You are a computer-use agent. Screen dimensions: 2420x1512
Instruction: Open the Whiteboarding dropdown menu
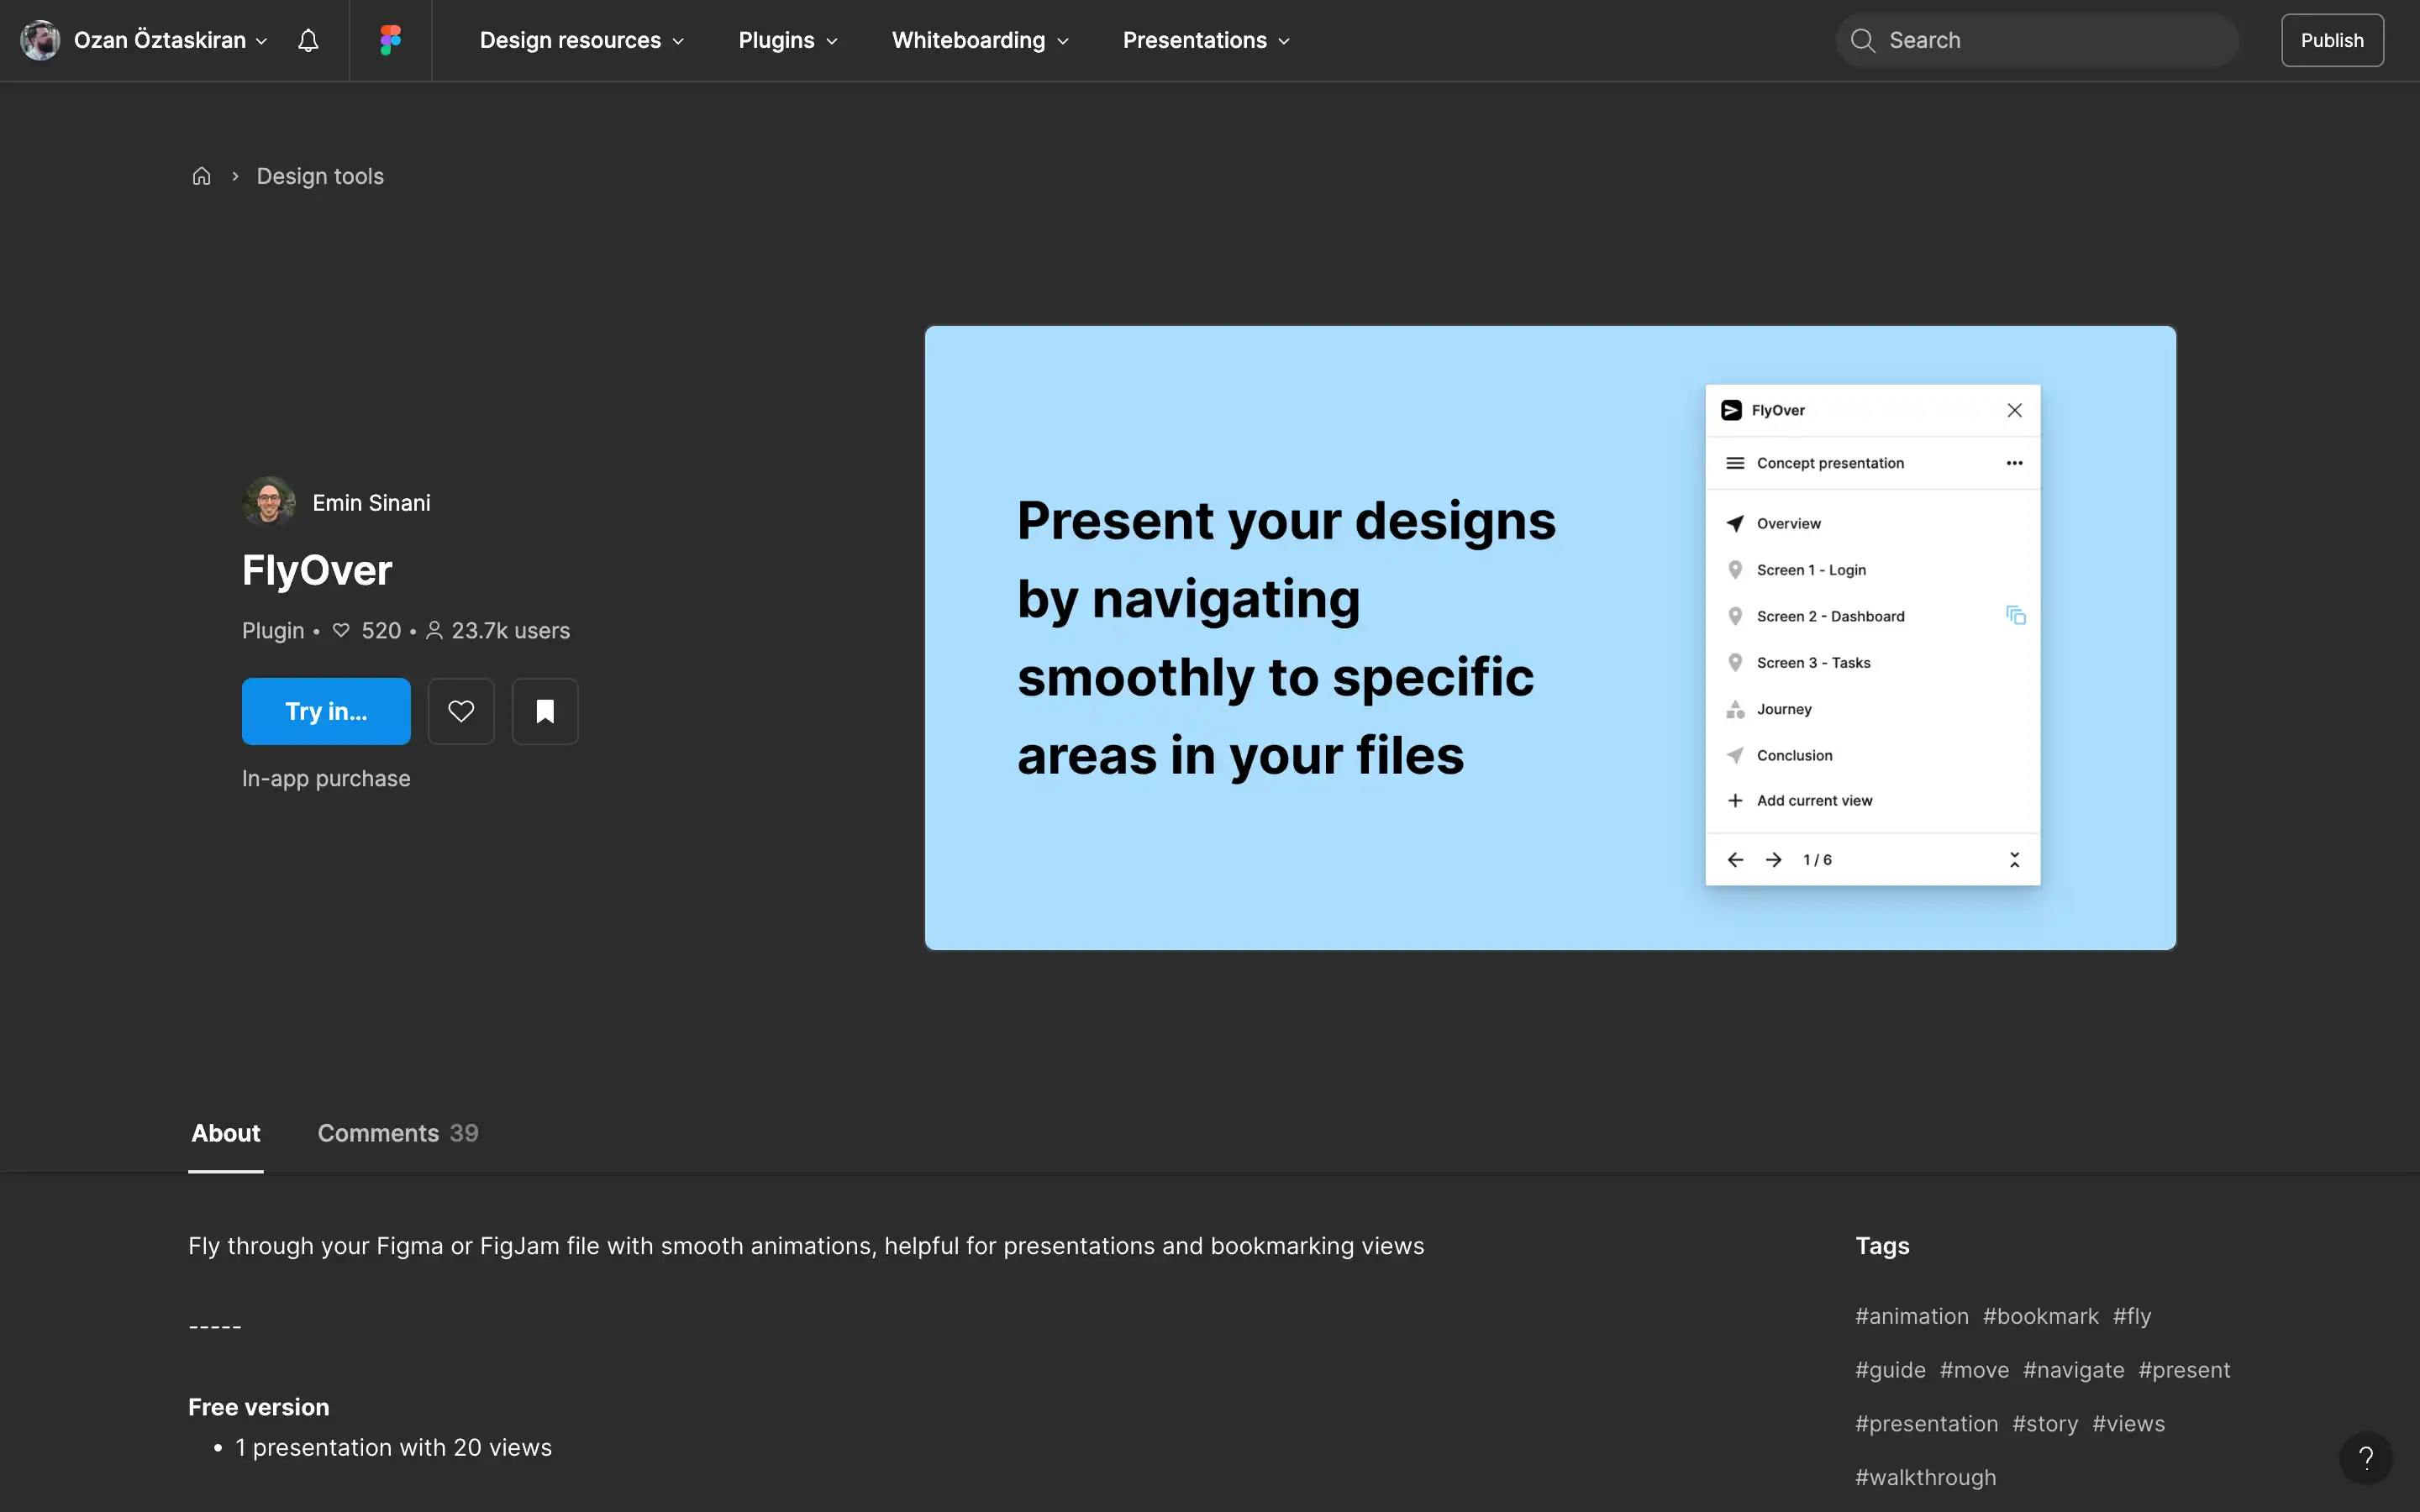point(980,40)
